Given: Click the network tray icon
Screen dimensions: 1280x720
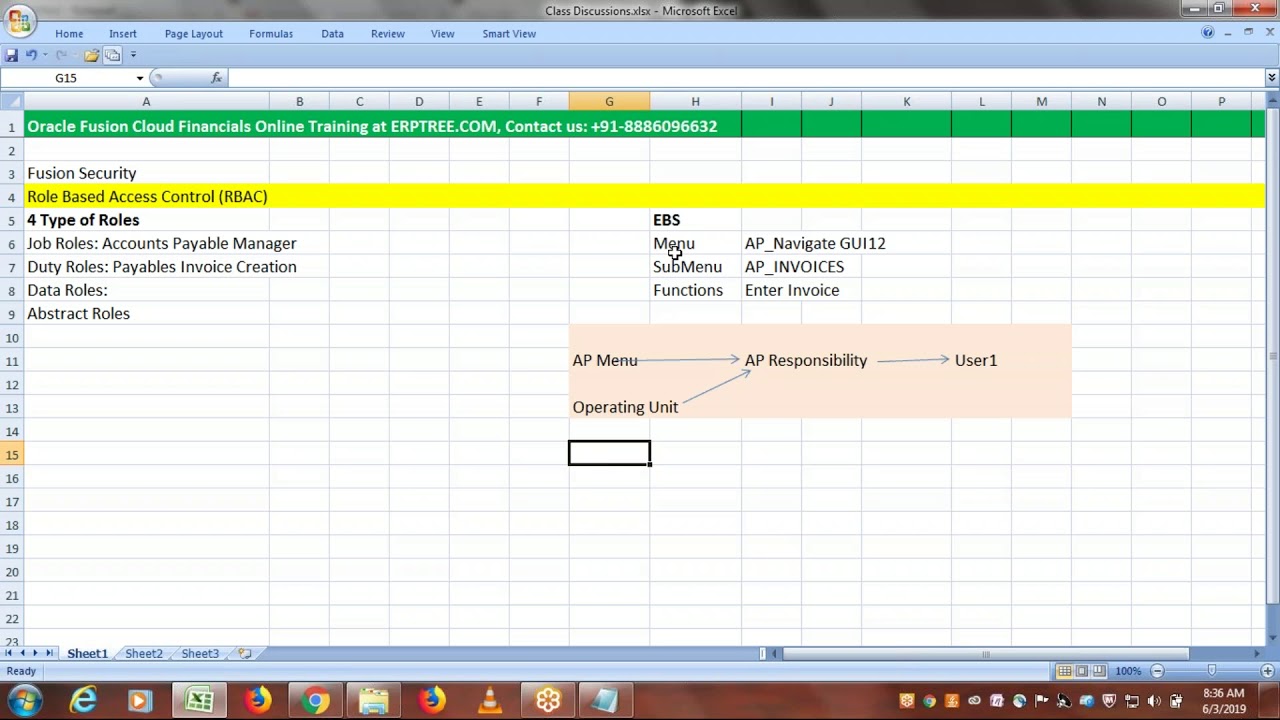Looking at the screenshot, I should (x=1132, y=701).
